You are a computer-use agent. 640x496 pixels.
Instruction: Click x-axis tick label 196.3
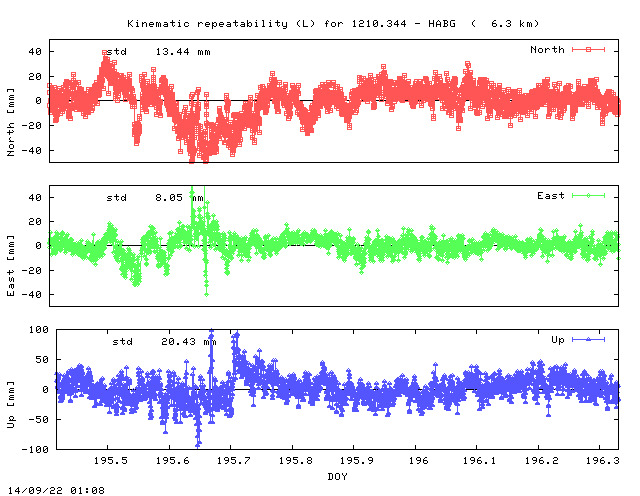point(603,460)
